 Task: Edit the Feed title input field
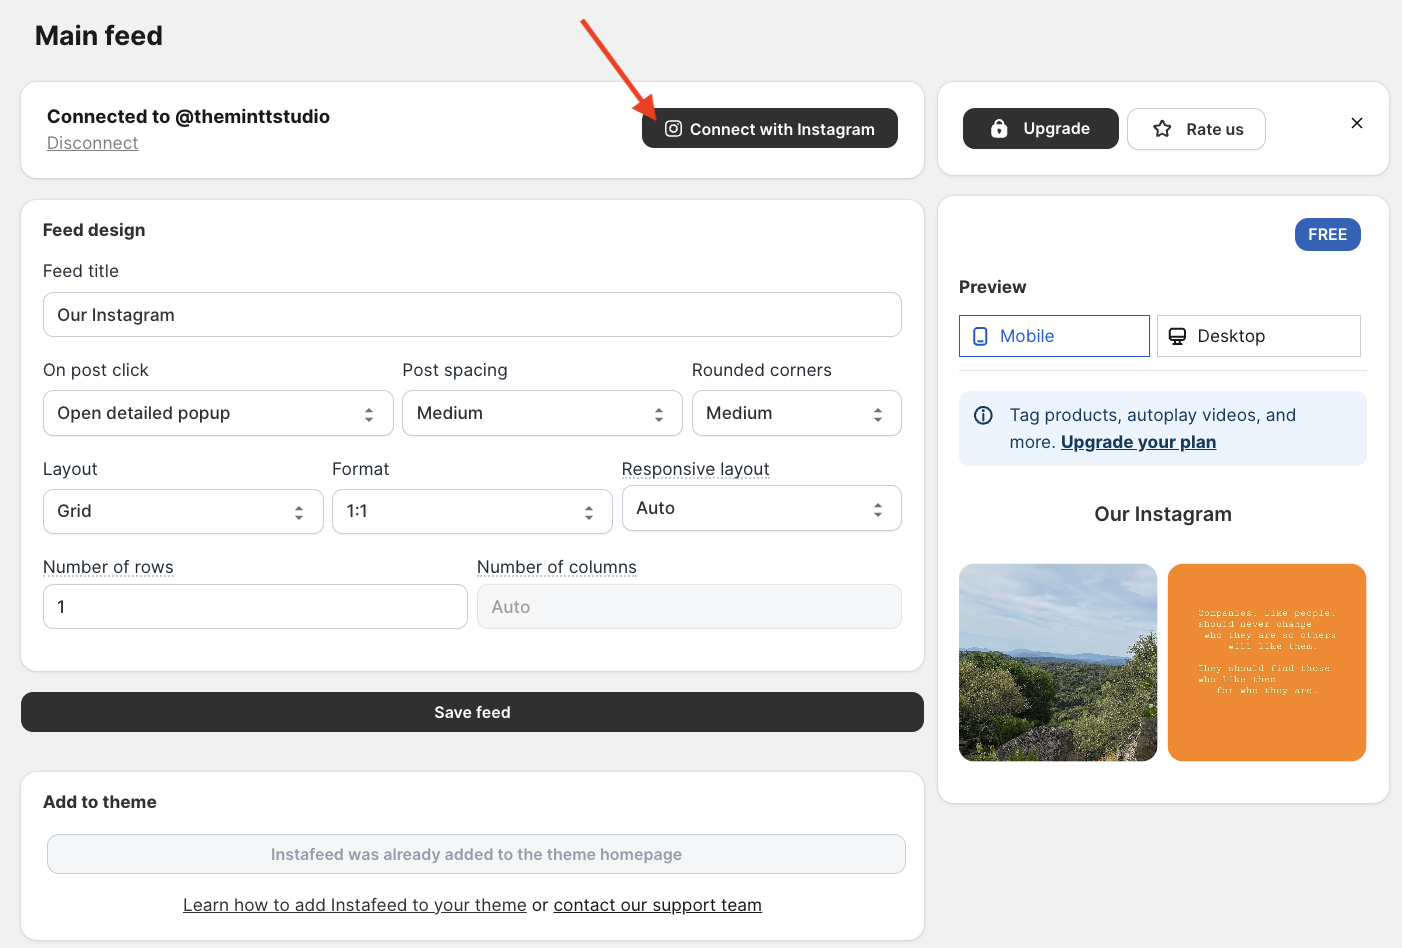click(x=472, y=315)
